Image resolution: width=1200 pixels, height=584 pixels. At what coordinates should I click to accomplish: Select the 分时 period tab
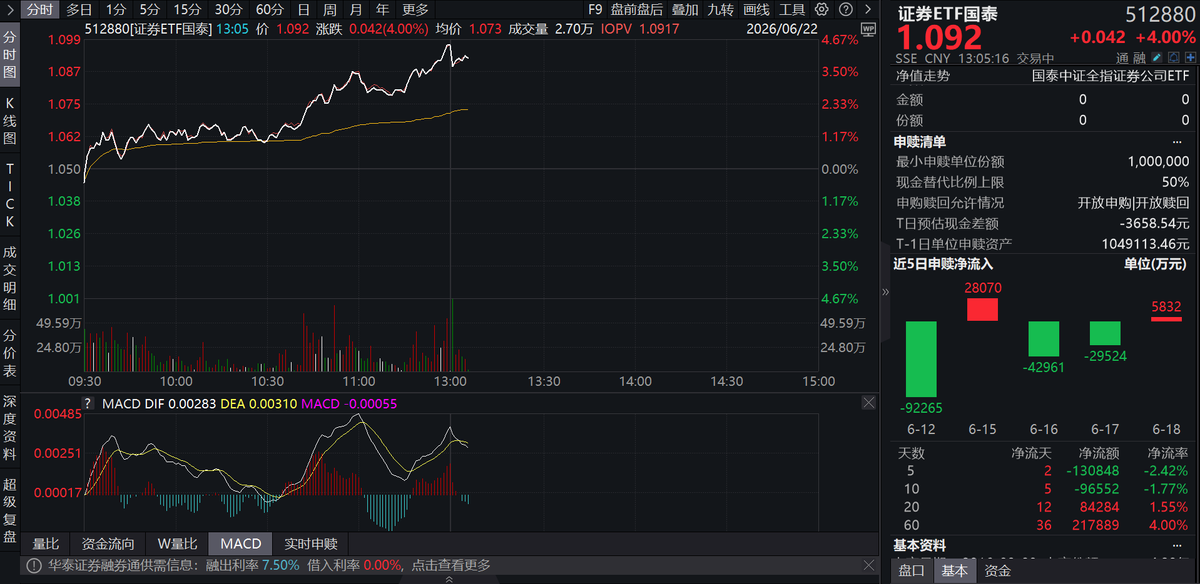(39, 9)
